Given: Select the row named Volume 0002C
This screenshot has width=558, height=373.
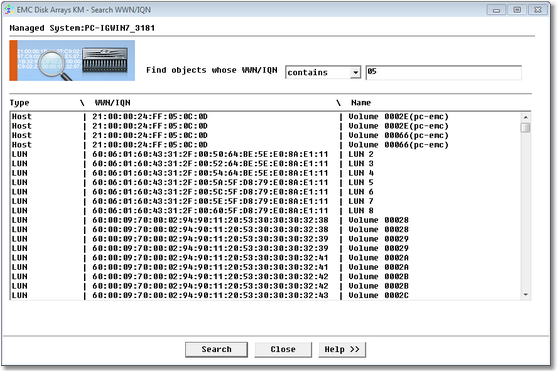Looking at the screenshot, I should 265,295.
